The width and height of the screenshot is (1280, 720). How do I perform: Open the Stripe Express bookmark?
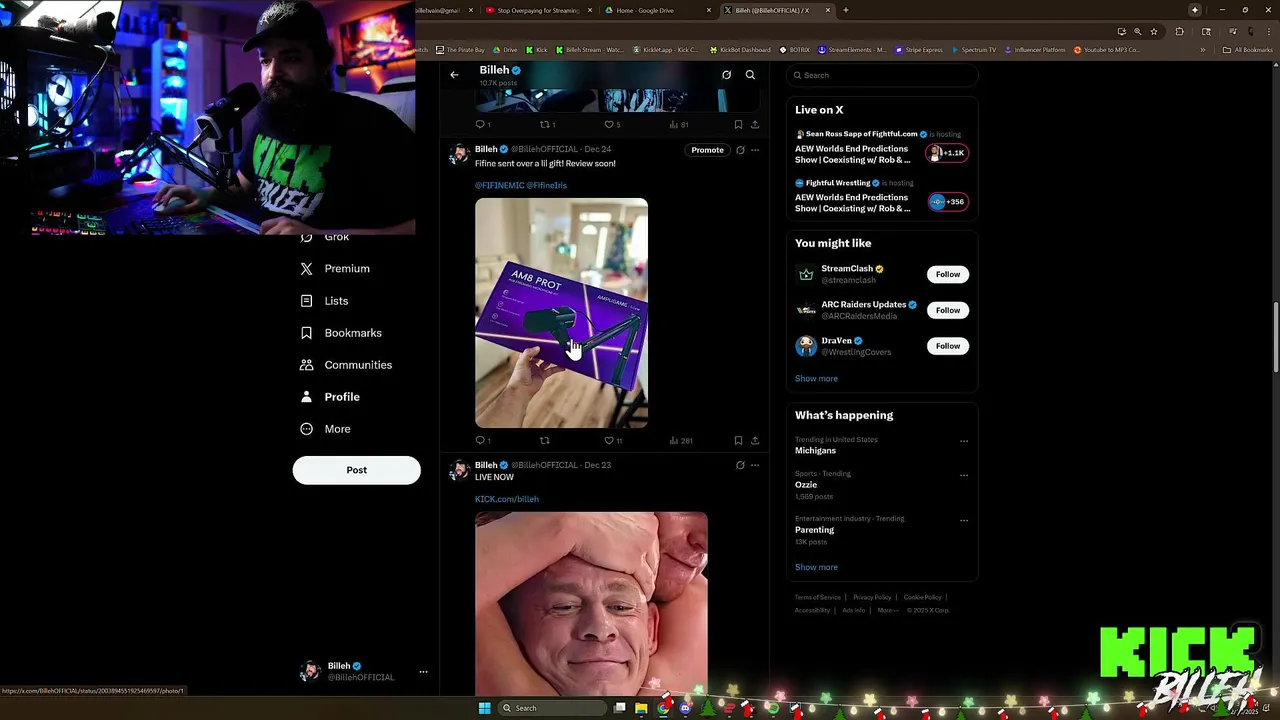coord(919,50)
